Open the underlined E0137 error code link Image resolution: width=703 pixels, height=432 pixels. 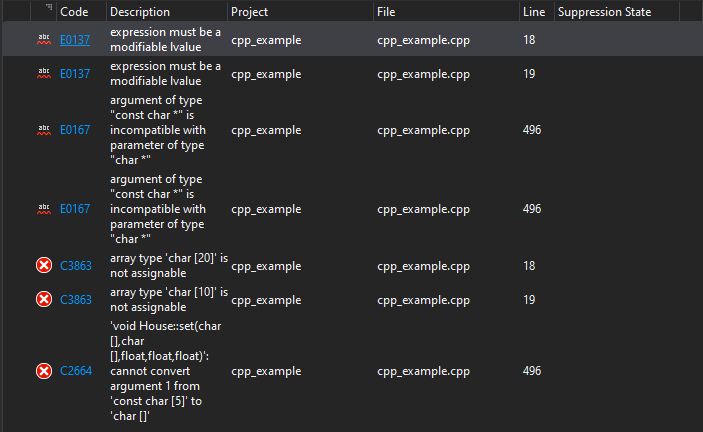click(x=75, y=40)
